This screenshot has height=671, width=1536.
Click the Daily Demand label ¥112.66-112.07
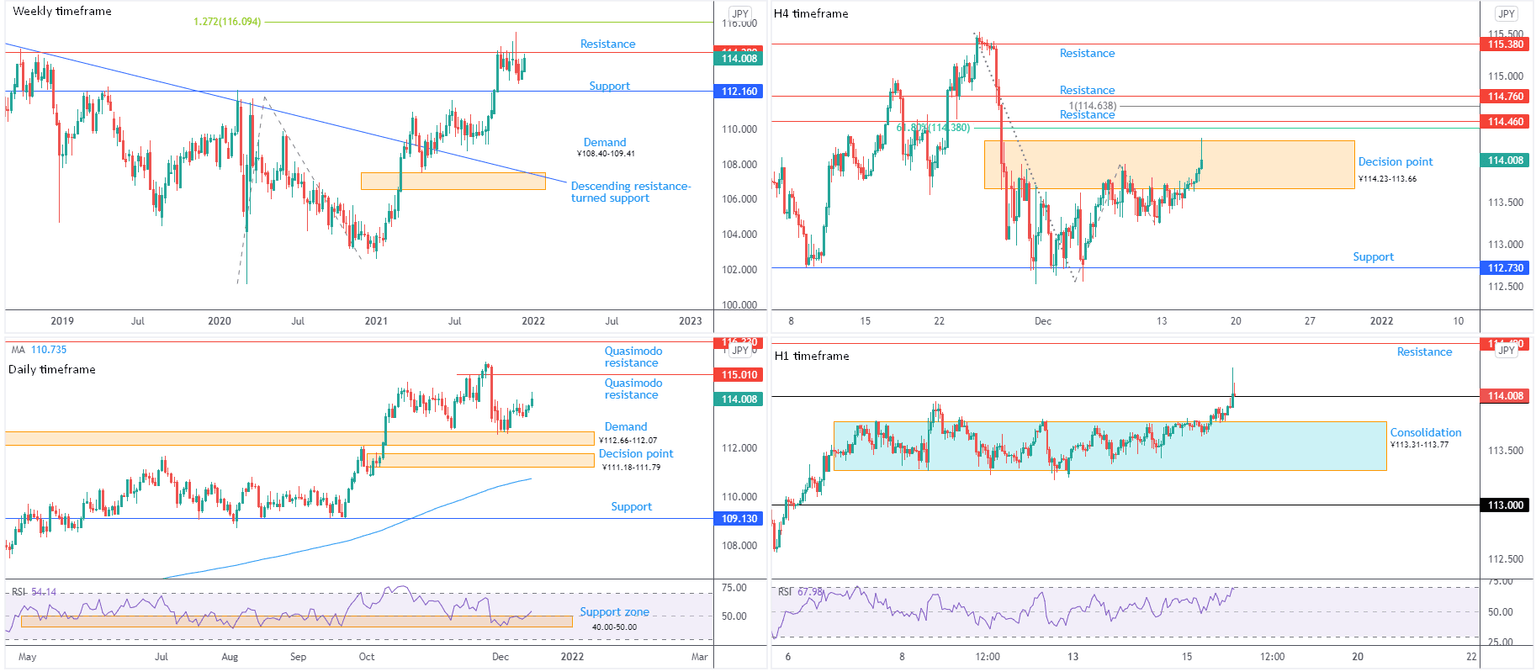(x=626, y=433)
